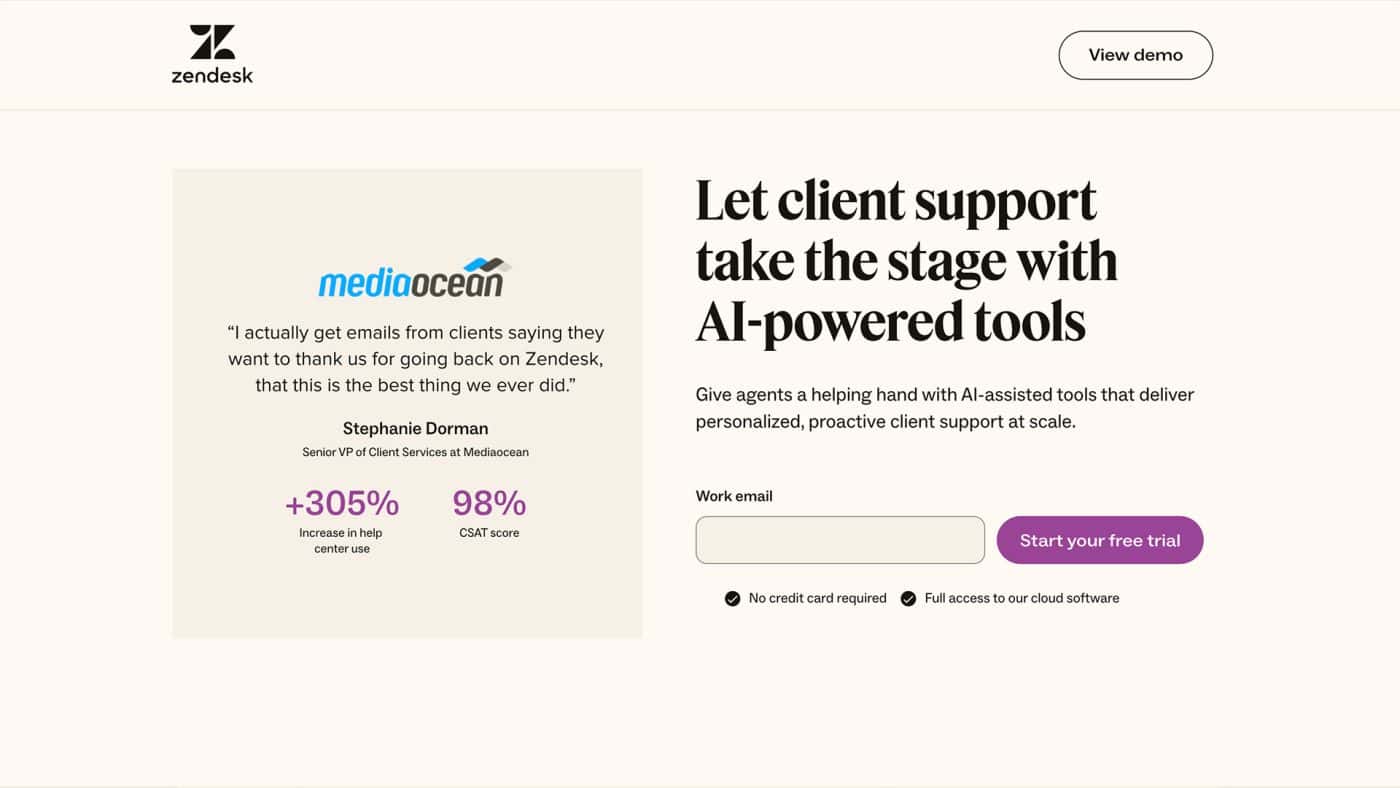This screenshot has width=1400, height=788.
Task: Click the Mediaocean customer quote text
Action: tap(415, 358)
